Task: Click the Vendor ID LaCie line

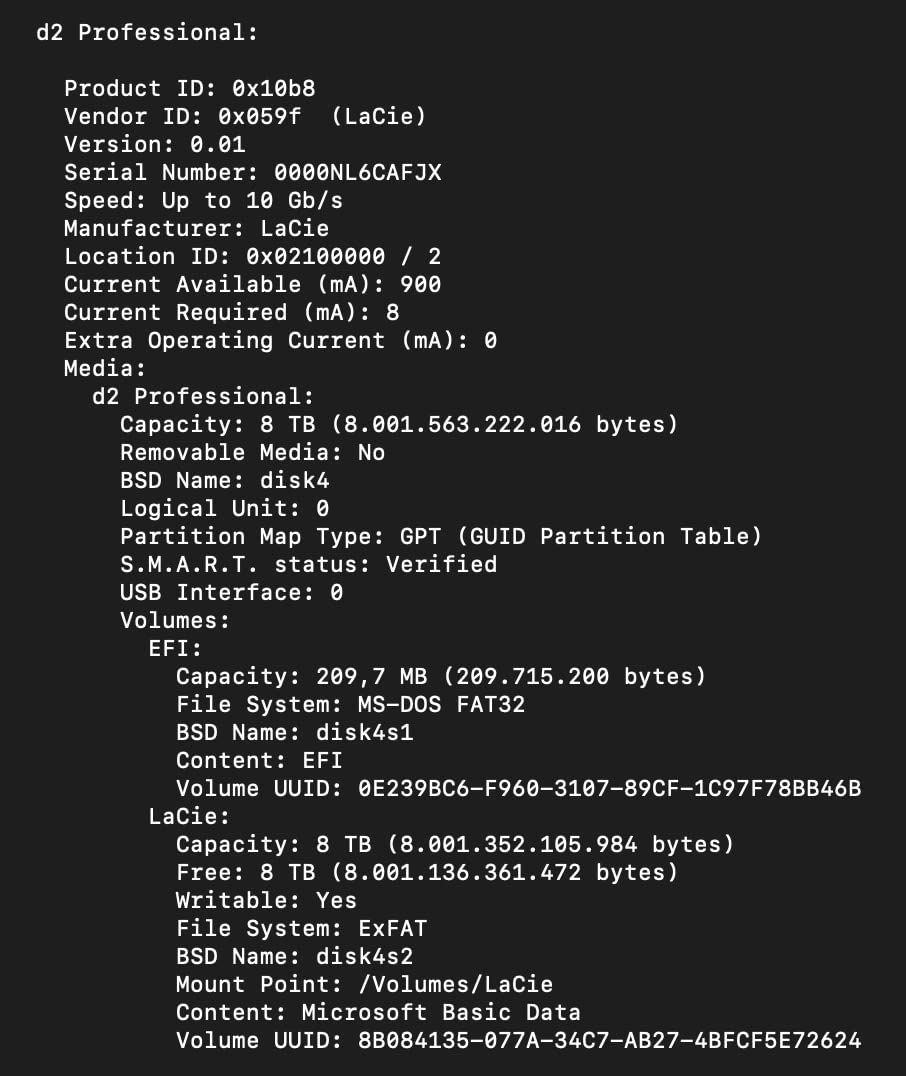Action: coord(245,117)
